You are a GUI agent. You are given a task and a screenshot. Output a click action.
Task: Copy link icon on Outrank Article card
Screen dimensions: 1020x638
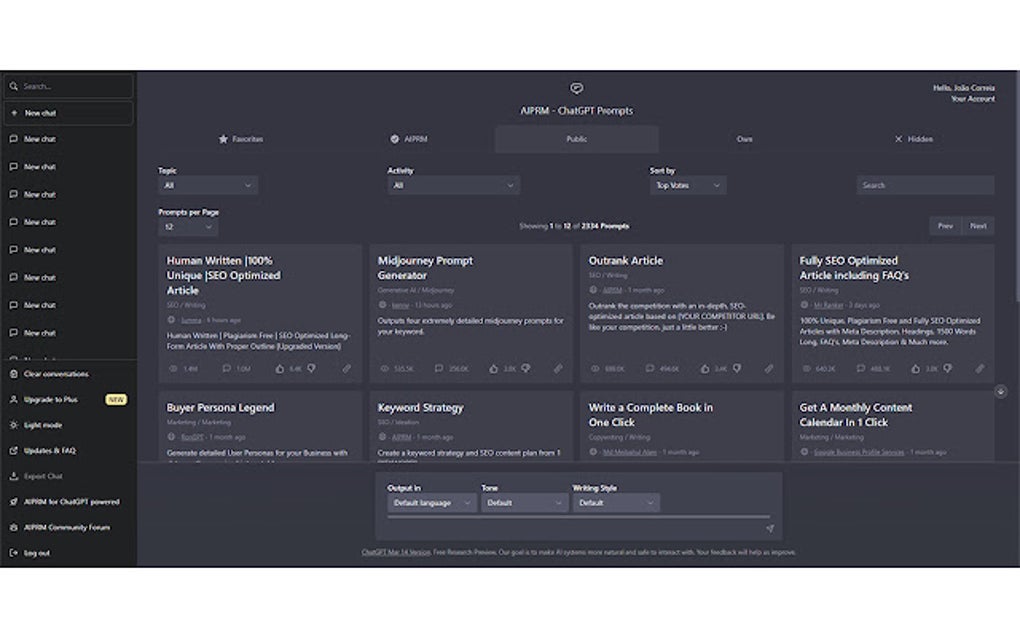coord(769,369)
